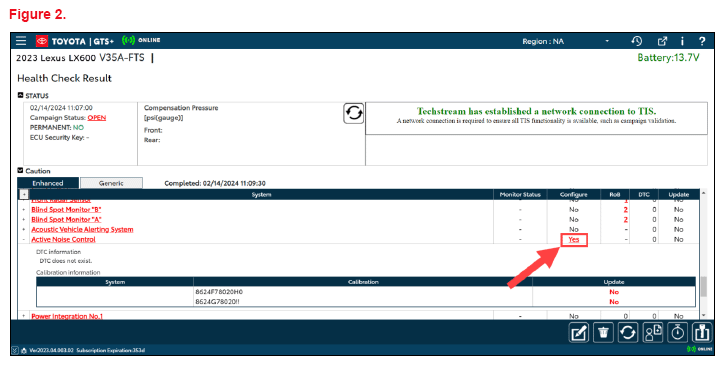The height and width of the screenshot is (365, 724).
Task: Click the stopwatch timer icon
Action: point(677,332)
